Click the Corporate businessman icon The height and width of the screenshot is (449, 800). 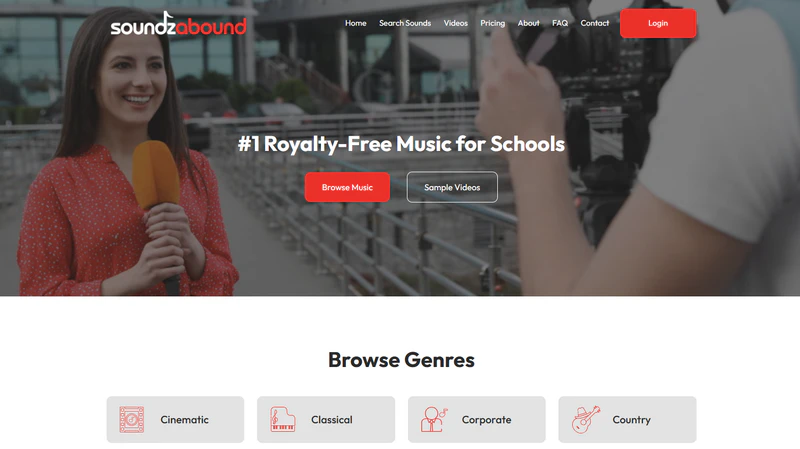click(434, 419)
